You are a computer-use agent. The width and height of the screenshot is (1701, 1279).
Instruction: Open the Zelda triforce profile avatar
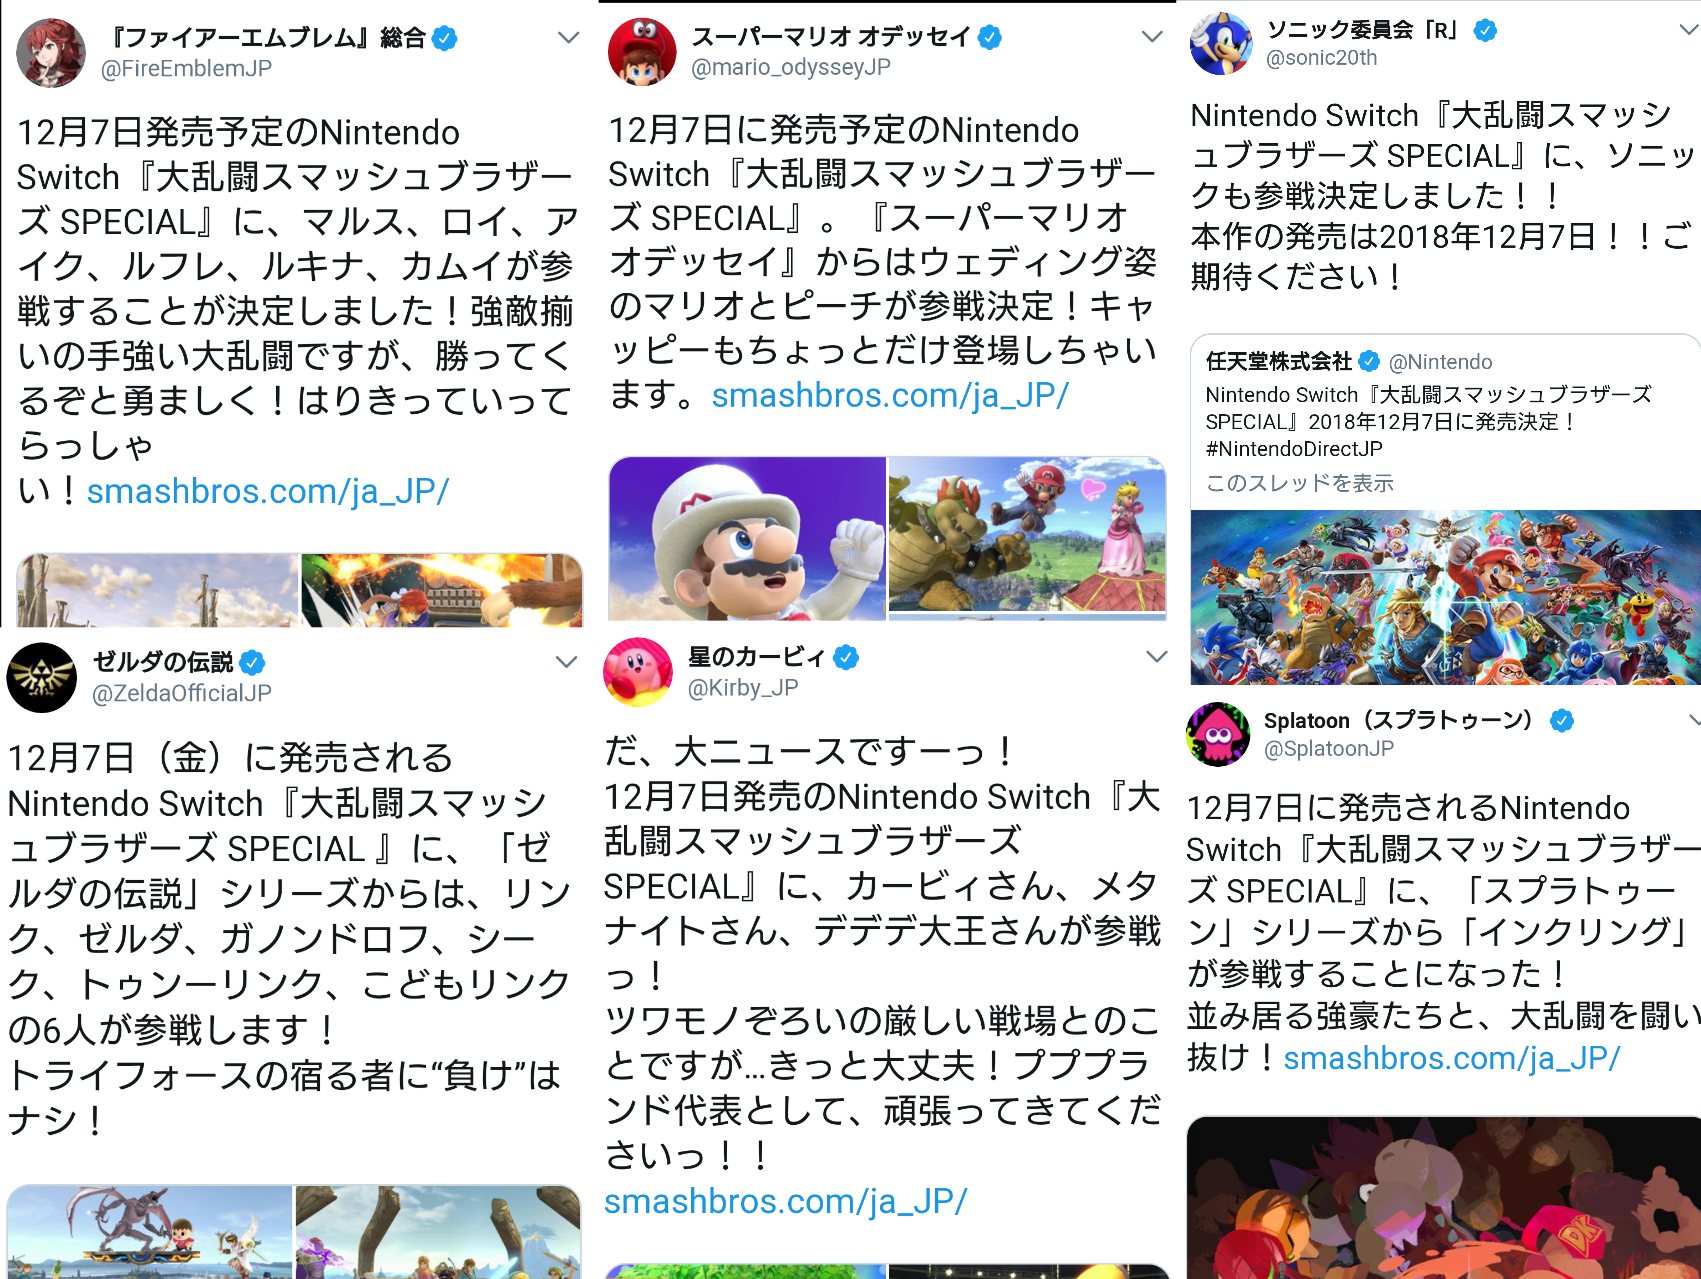click(x=42, y=677)
